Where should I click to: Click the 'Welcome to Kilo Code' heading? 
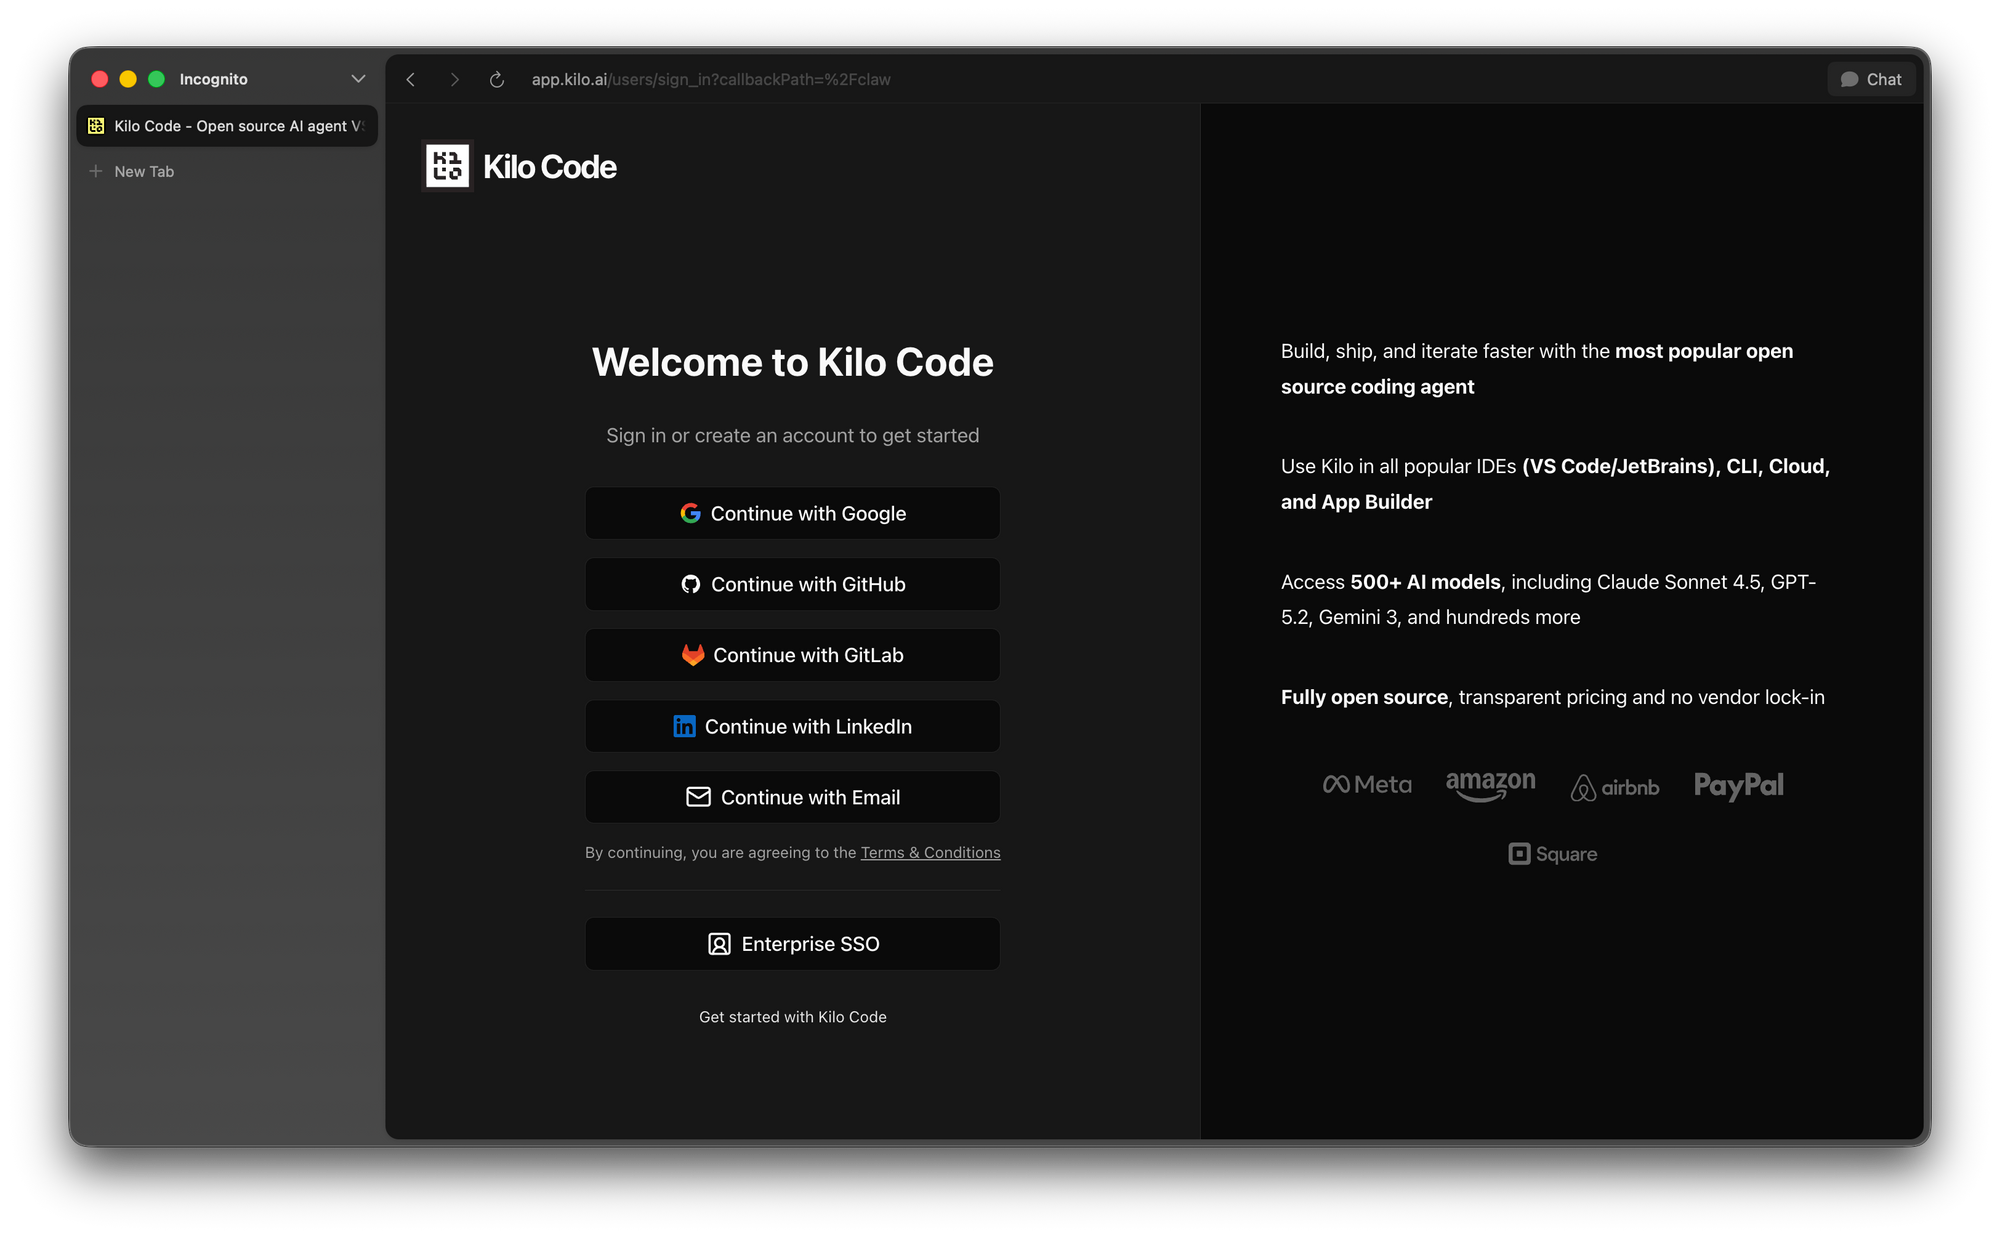[793, 362]
